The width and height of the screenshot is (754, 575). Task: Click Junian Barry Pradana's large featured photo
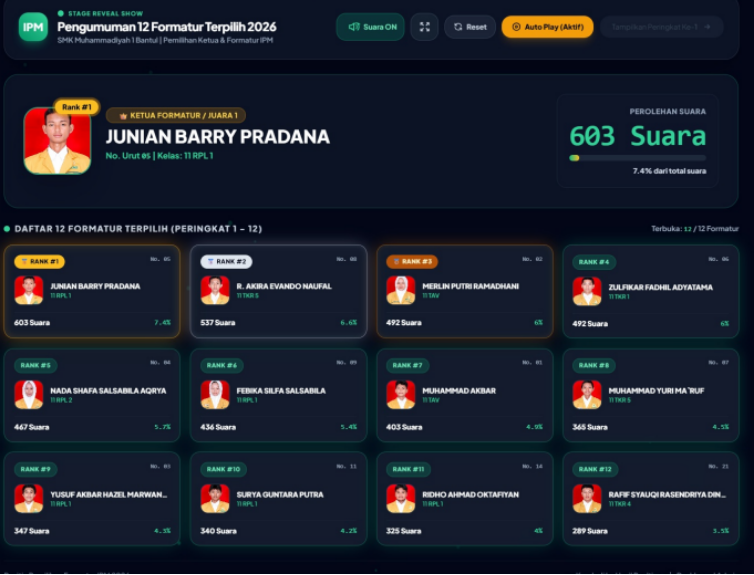57,140
